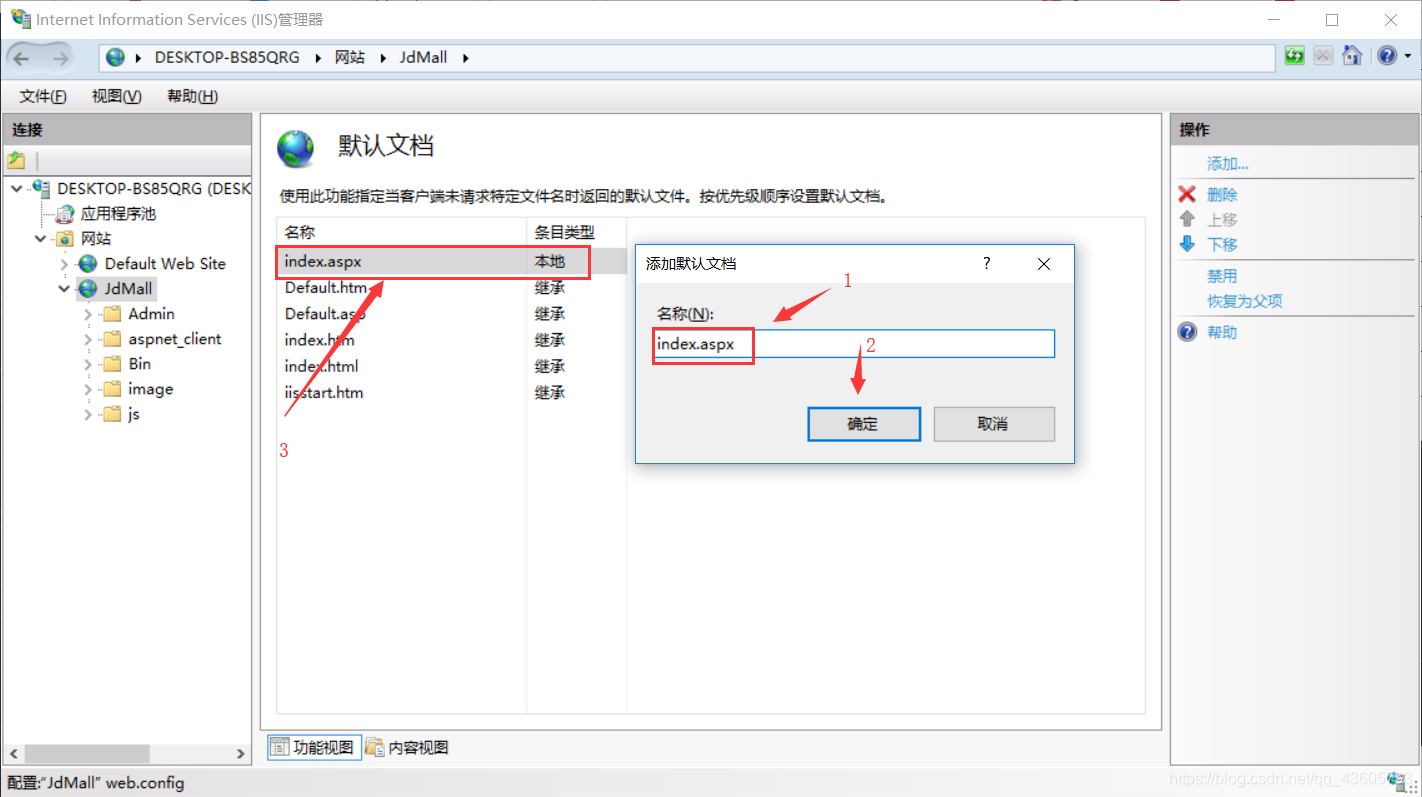Click the 添加... action link

[1227, 164]
